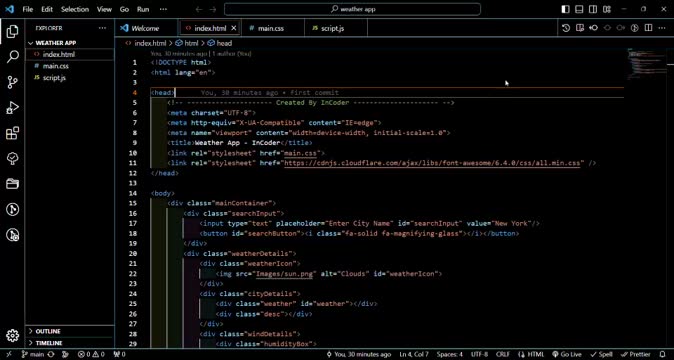
Task: Expand the OUTLINE section
Action: pyautogui.click(x=70, y=331)
